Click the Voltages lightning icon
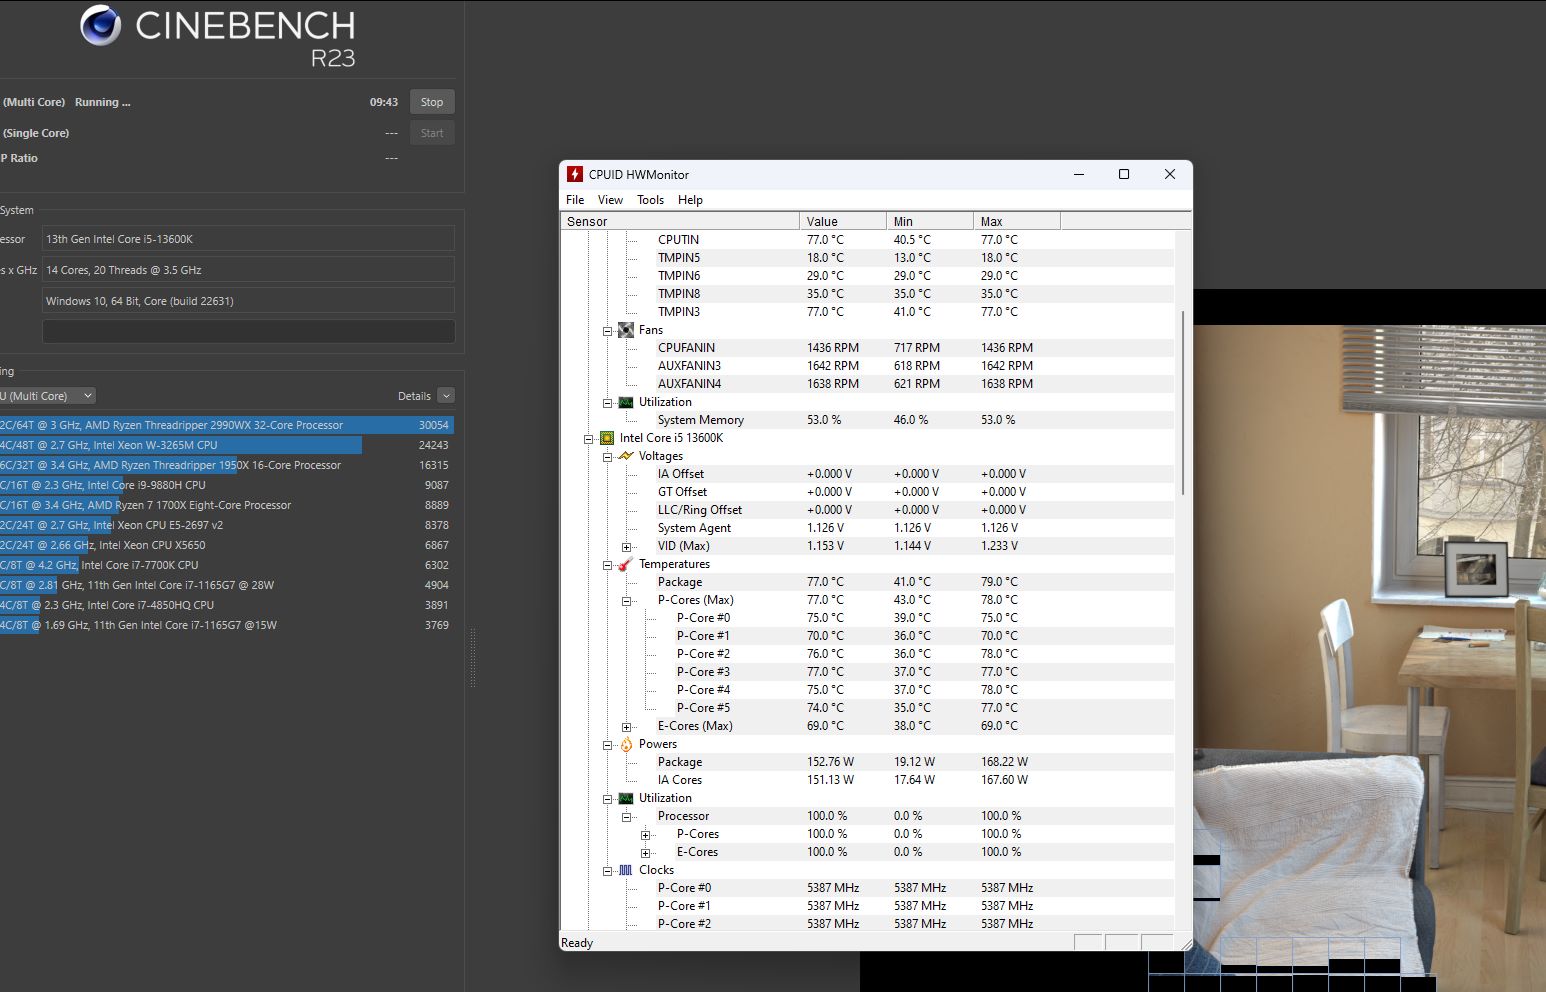The image size is (1546, 992). pos(626,456)
